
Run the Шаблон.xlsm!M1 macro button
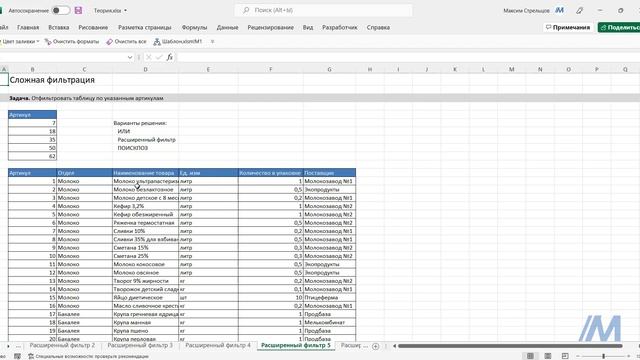coord(178,41)
